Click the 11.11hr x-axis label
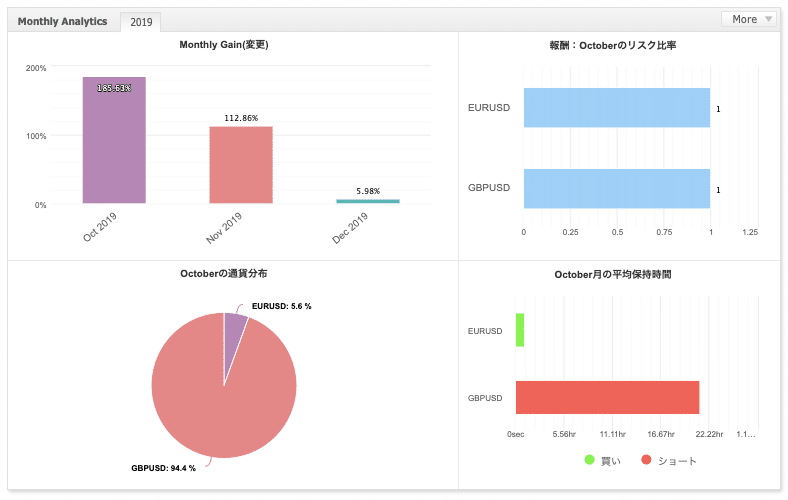The height and width of the screenshot is (500, 788). [x=613, y=434]
